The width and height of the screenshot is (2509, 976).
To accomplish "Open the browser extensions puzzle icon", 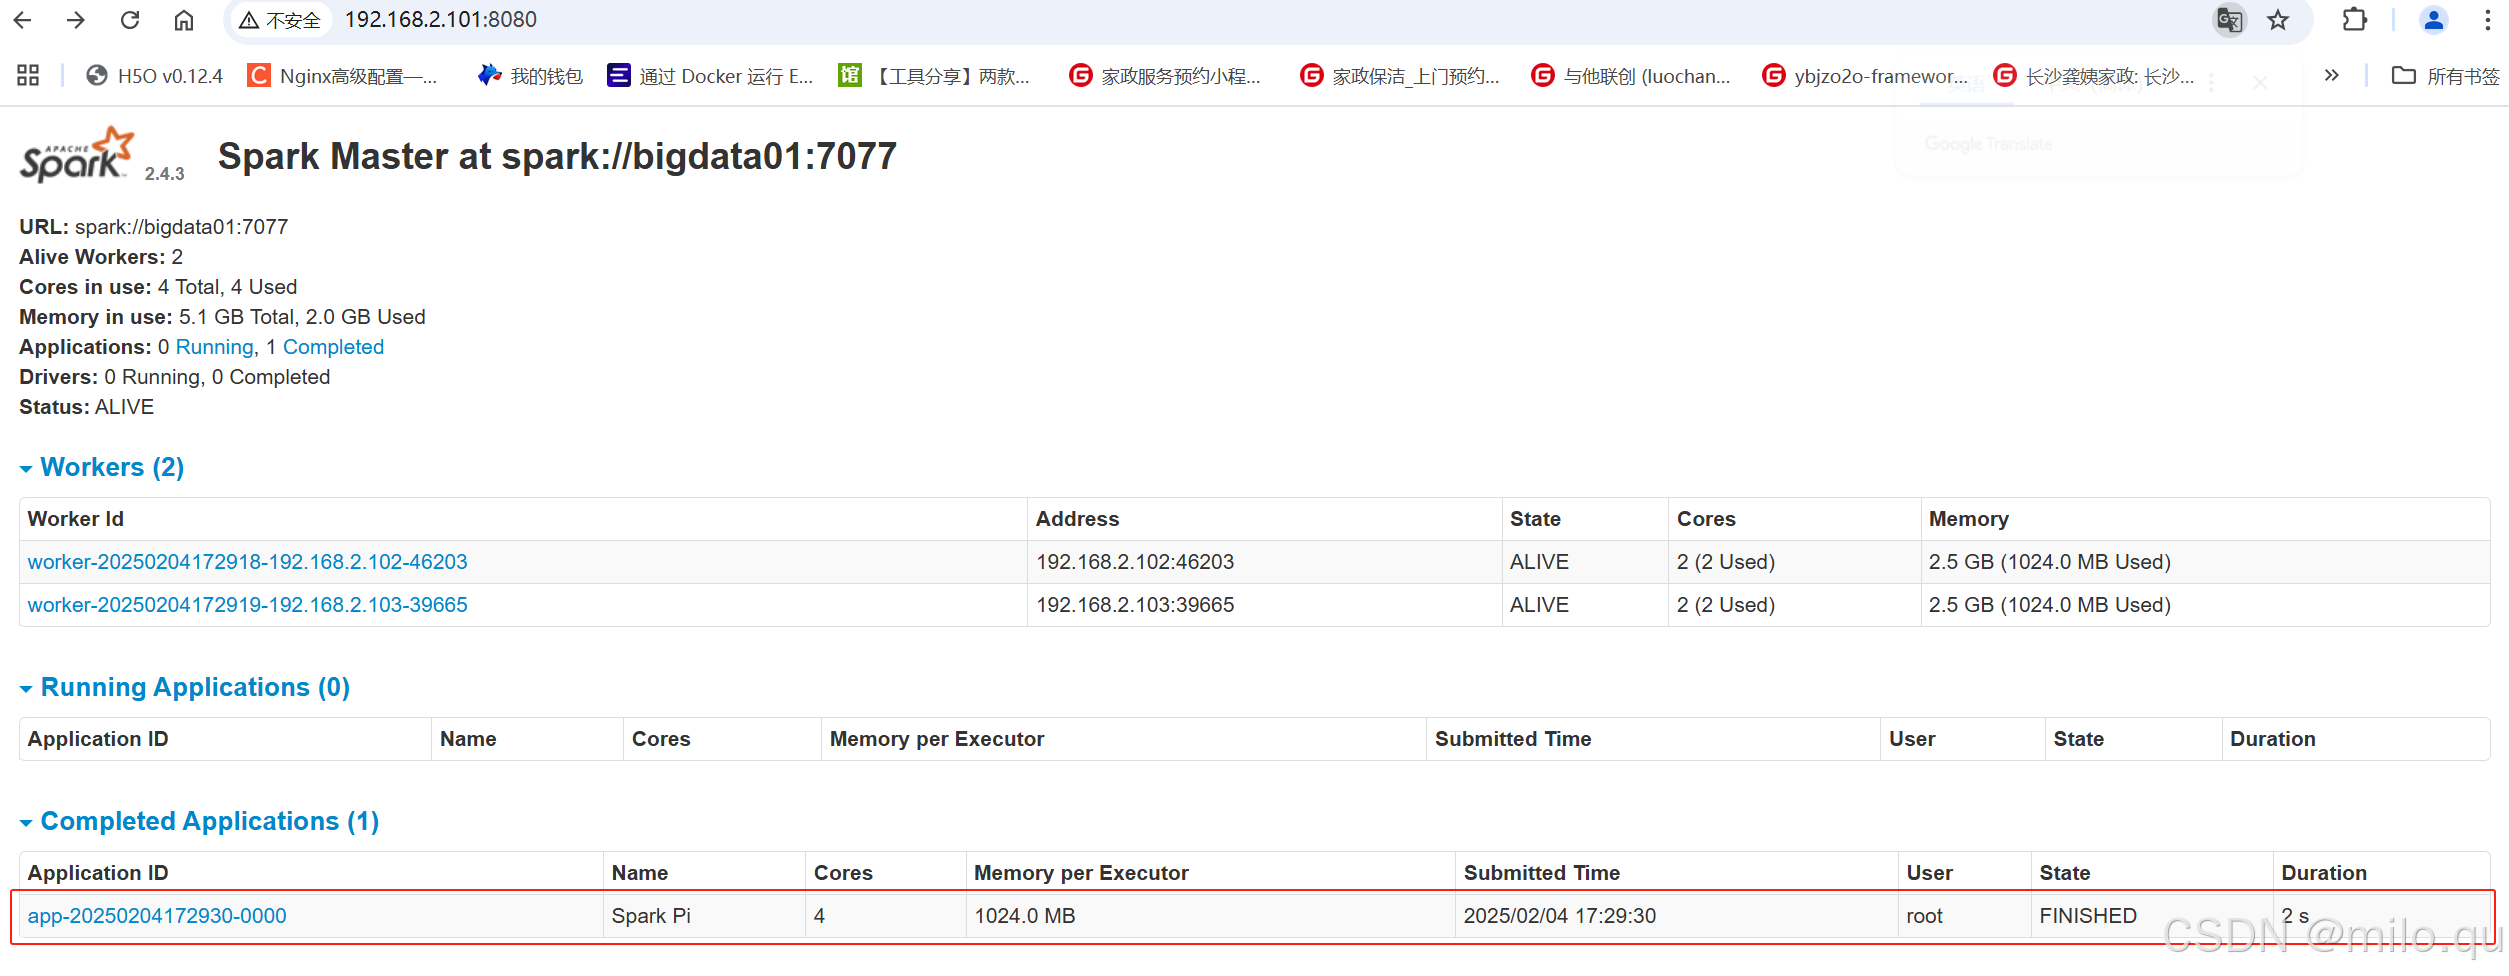I will (2354, 20).
